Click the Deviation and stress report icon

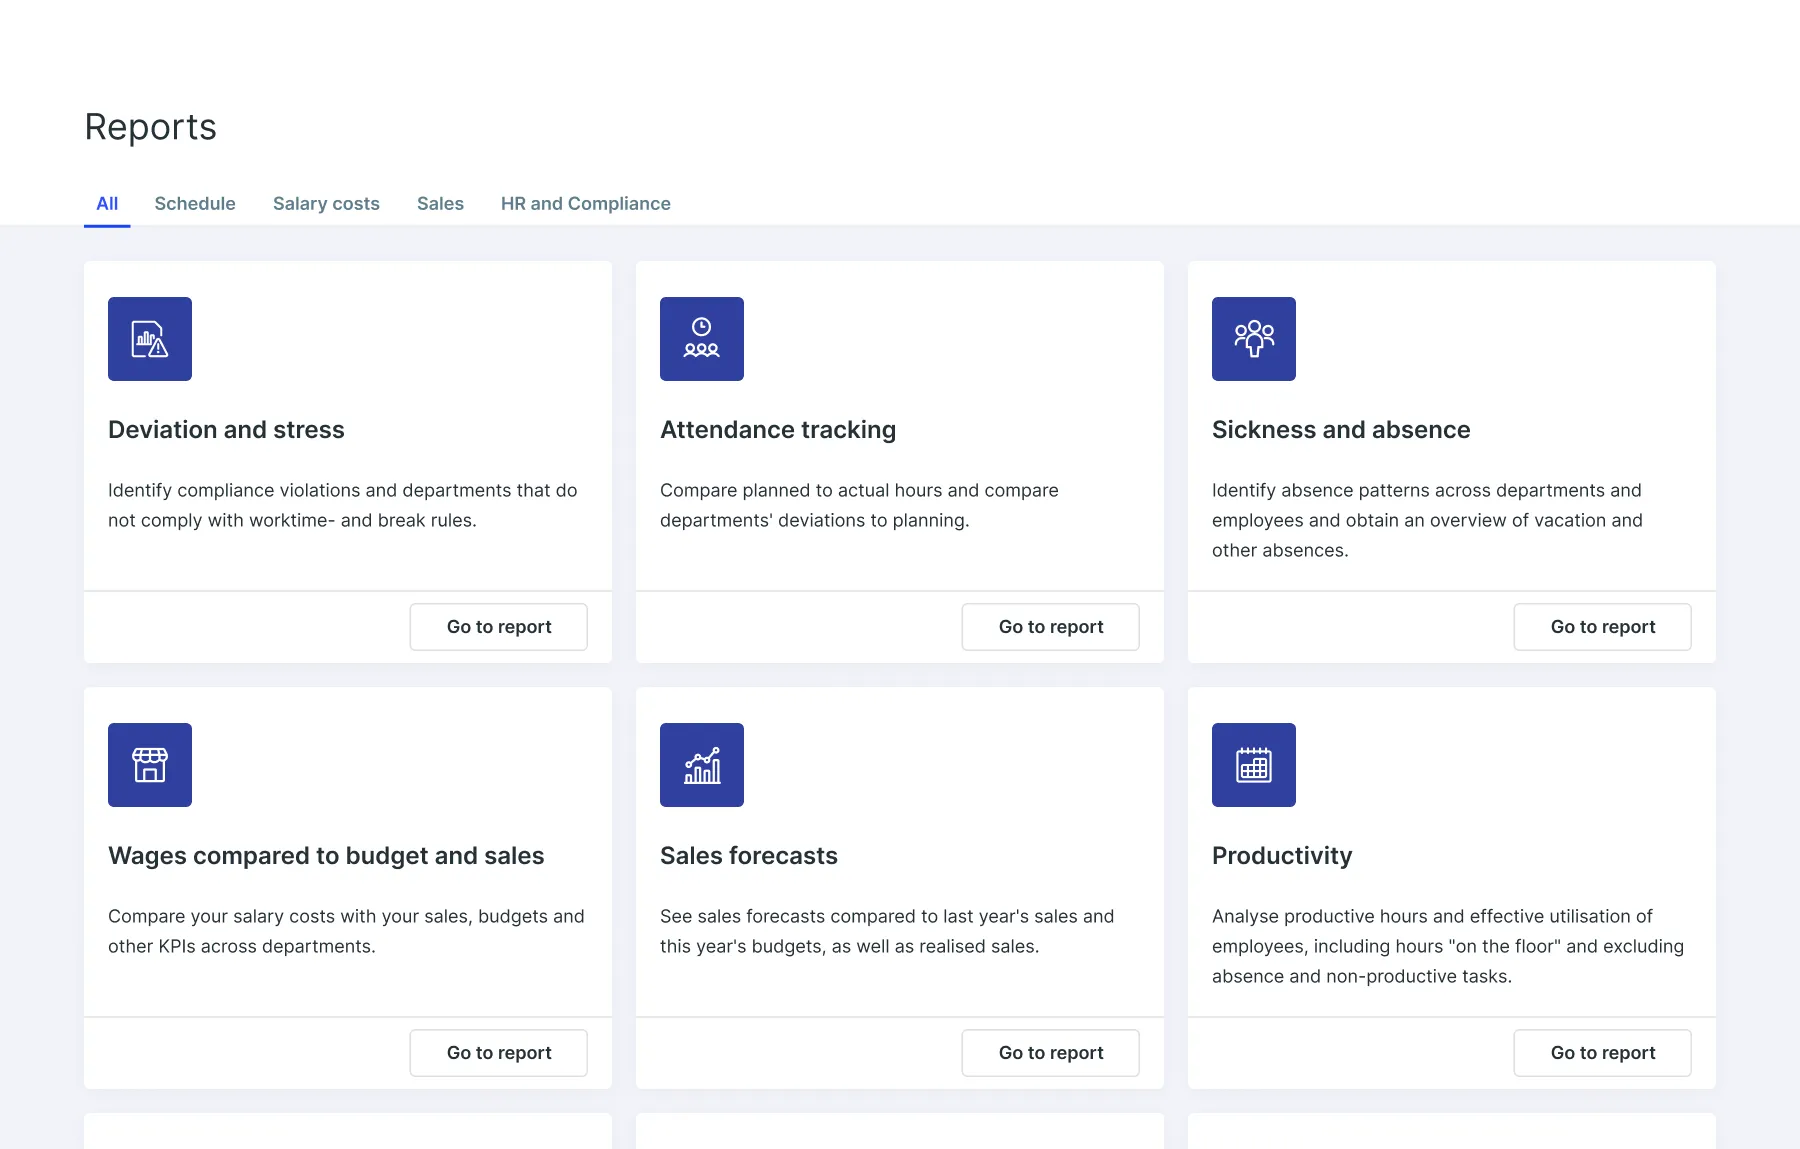point(150,339)
